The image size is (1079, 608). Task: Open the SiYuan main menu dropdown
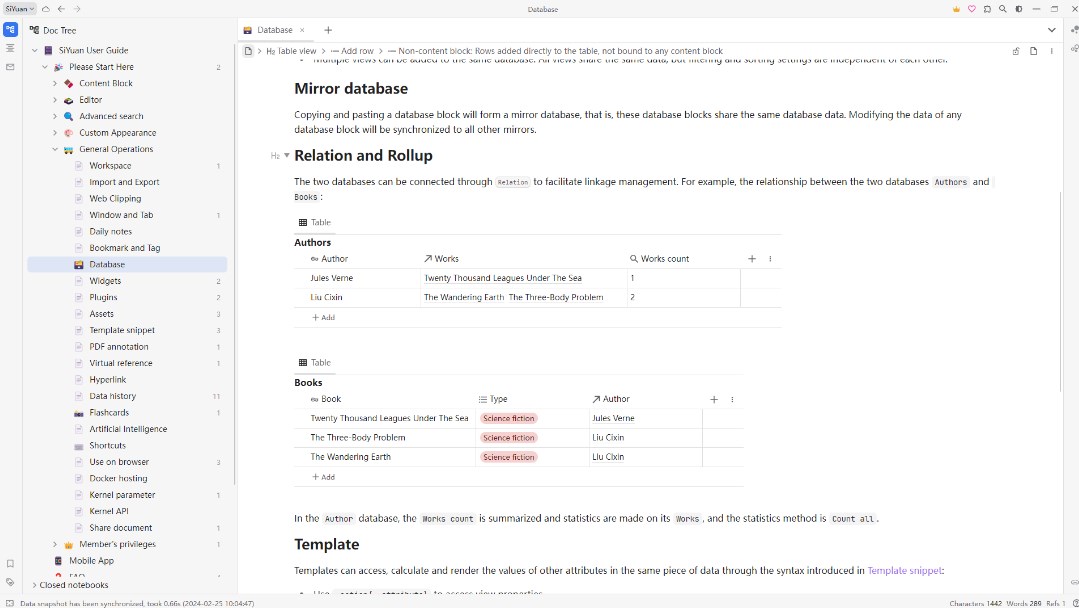[x=19, y=9]
